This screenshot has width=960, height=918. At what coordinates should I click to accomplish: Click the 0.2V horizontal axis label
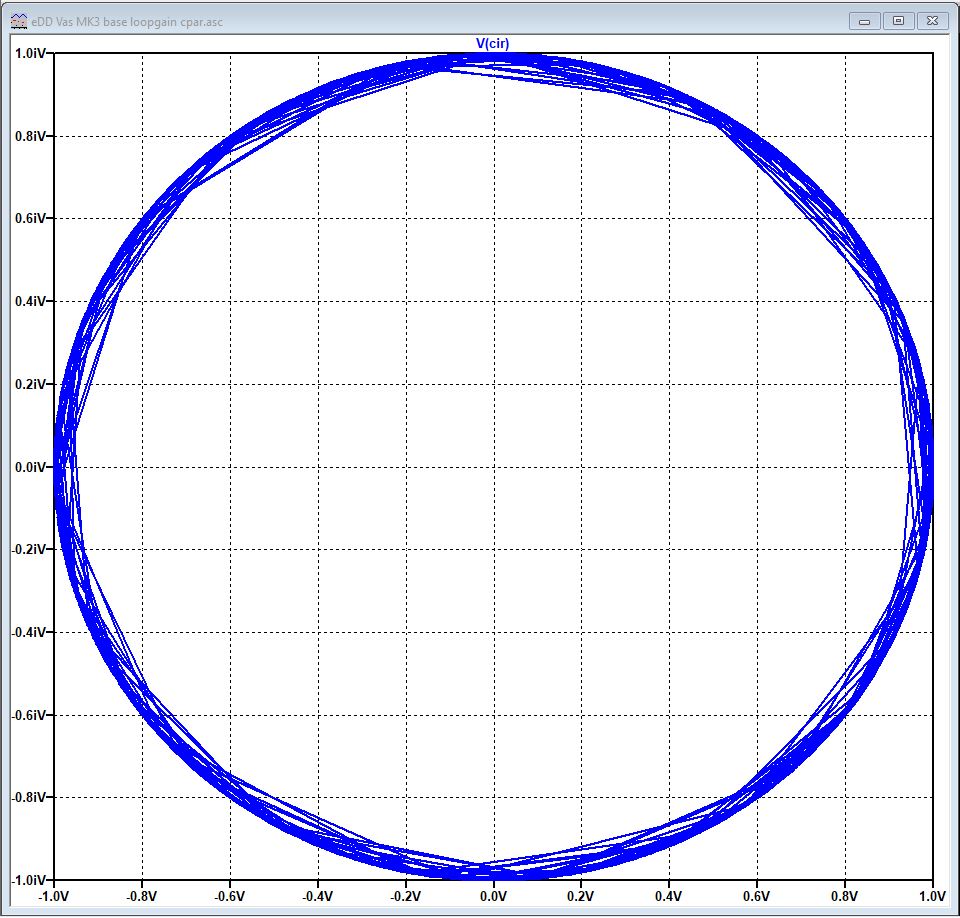tap(580, 897)
